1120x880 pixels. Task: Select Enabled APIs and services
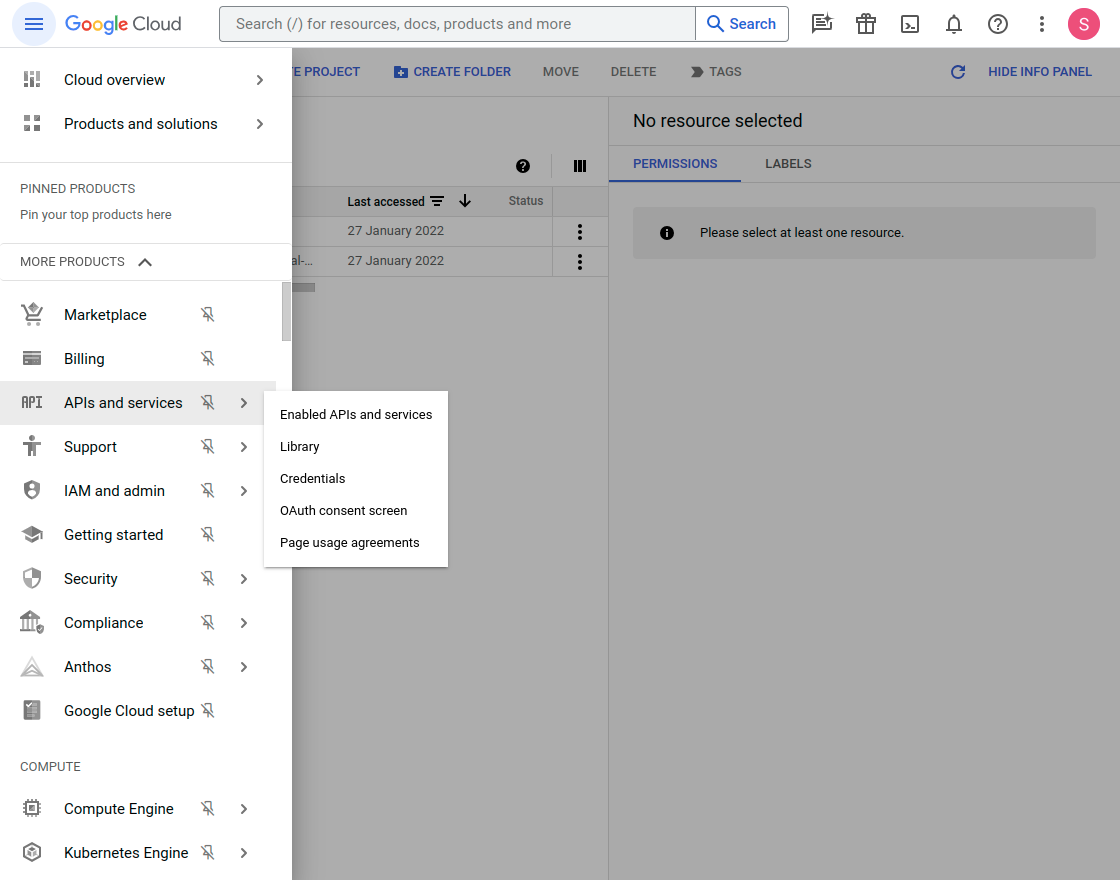pyautogui.click(x=356, y=414)
